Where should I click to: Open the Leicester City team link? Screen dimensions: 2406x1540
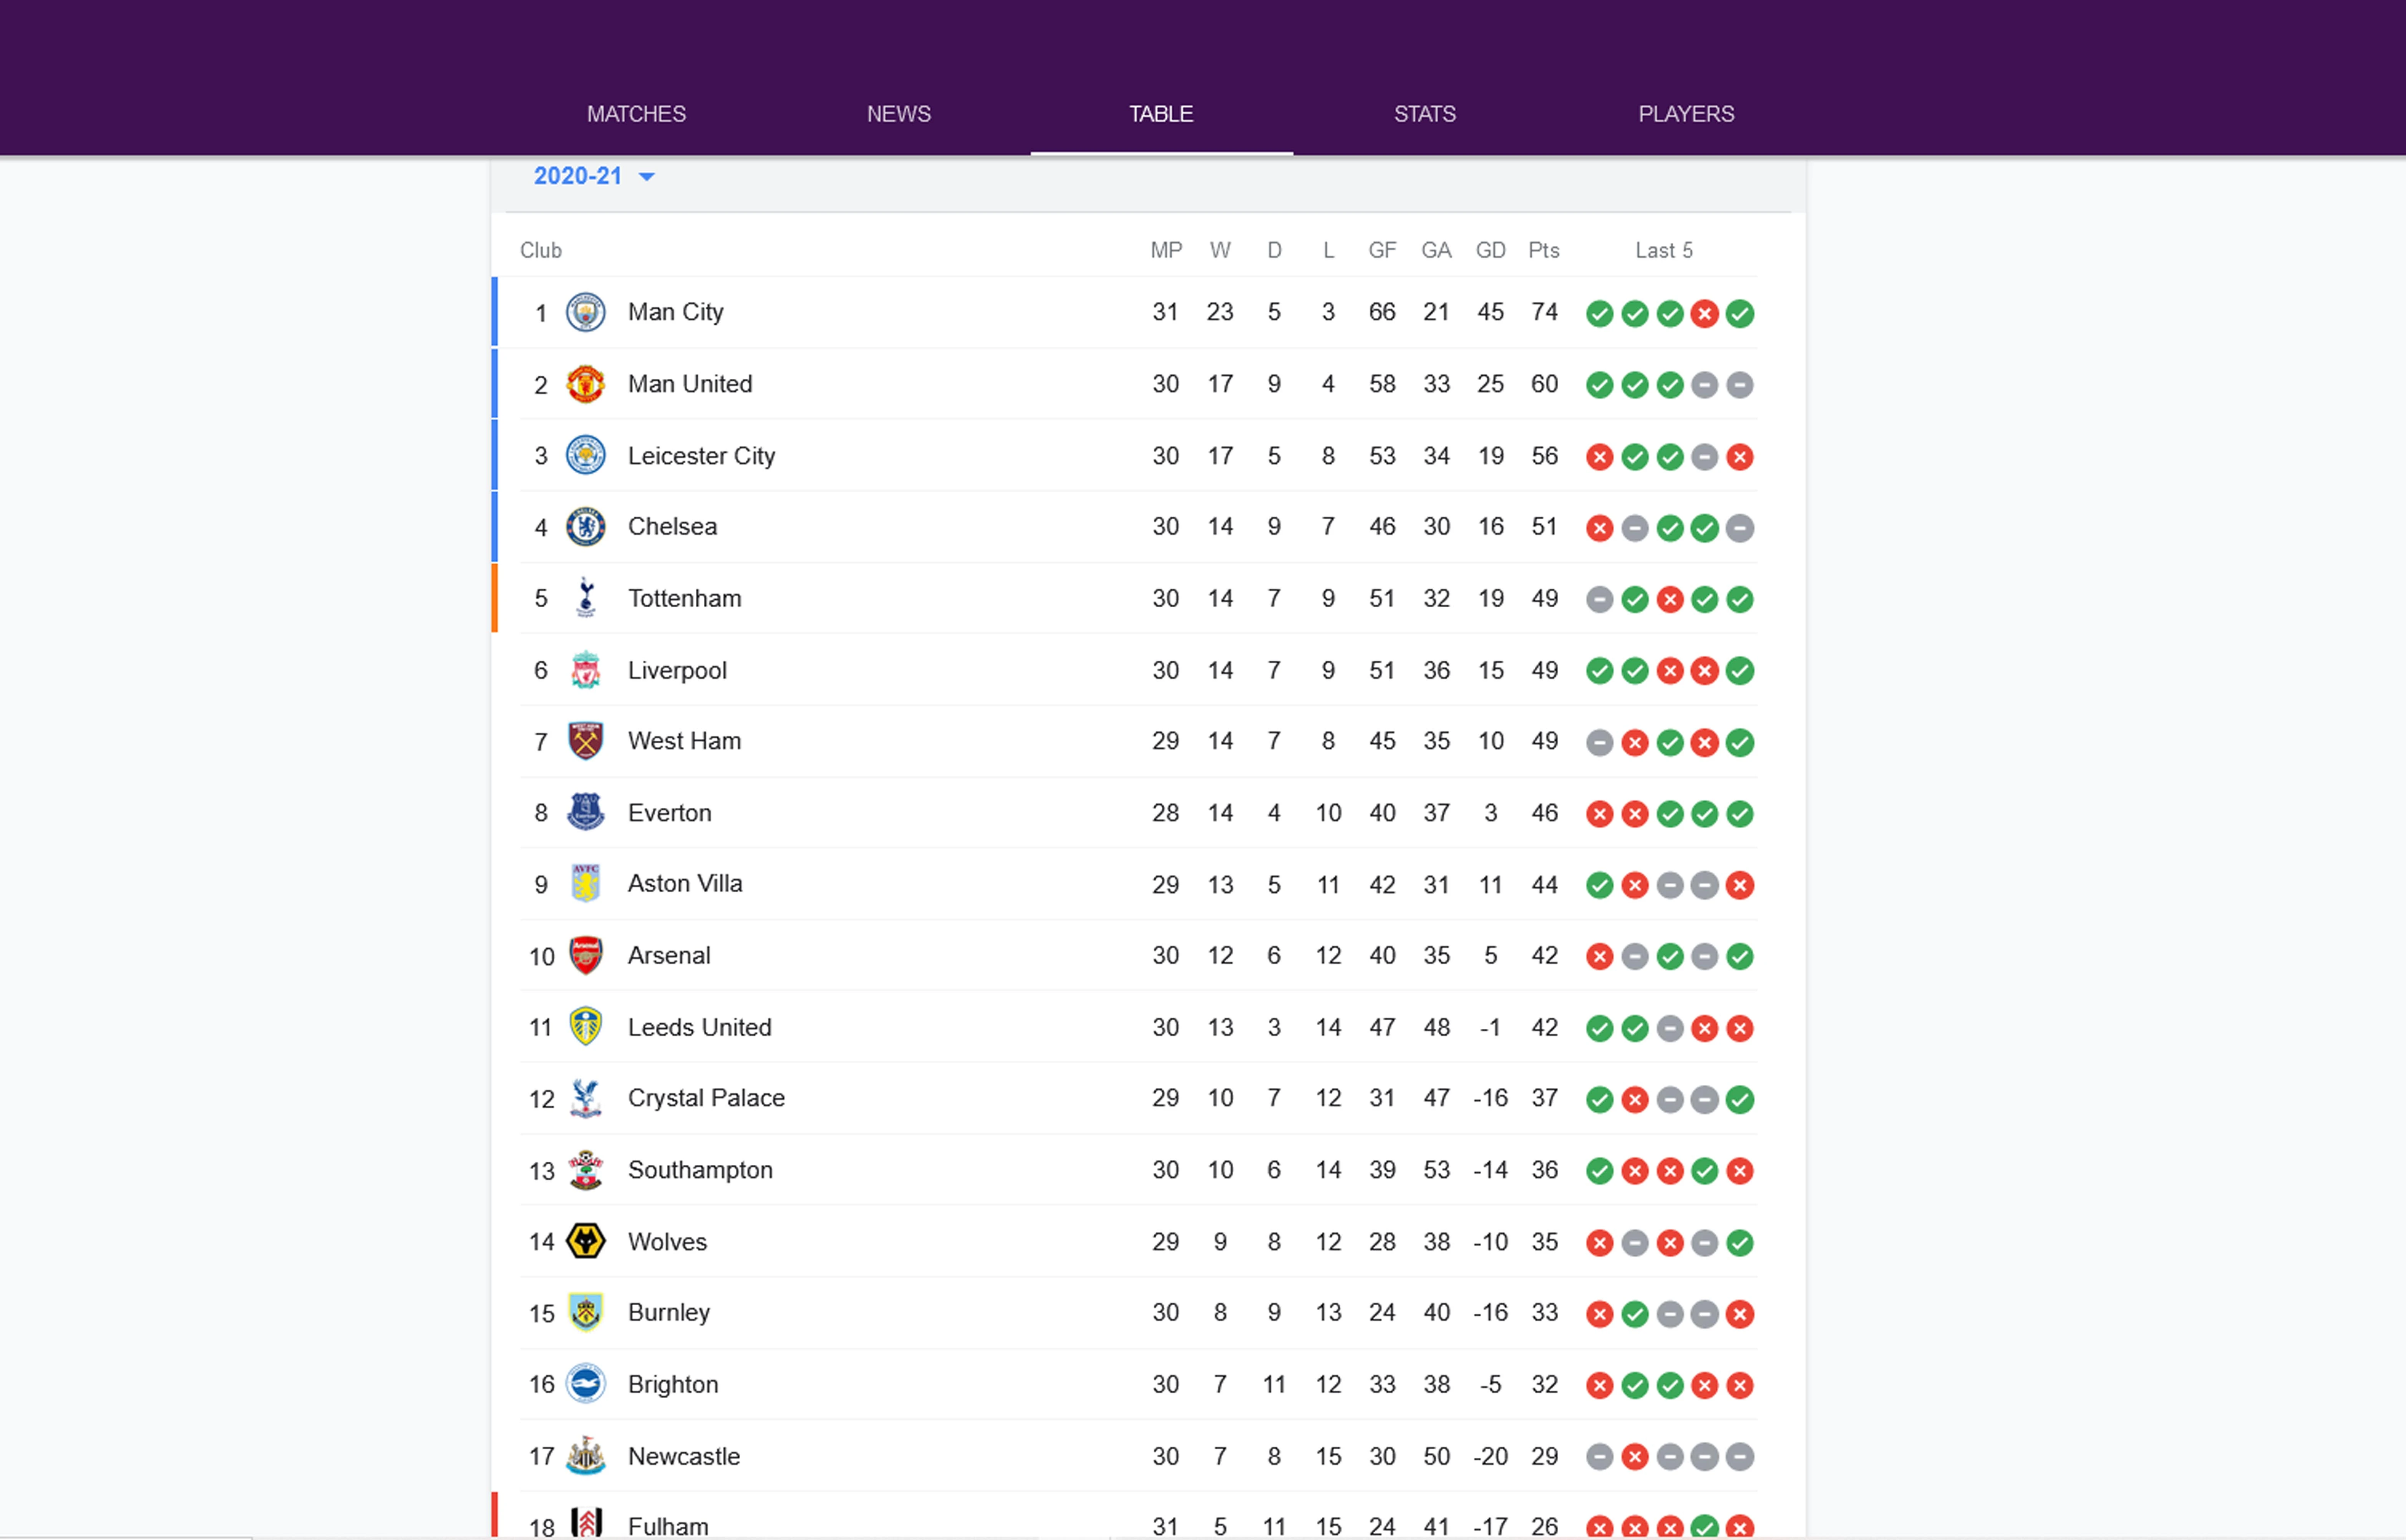(701, 456)
